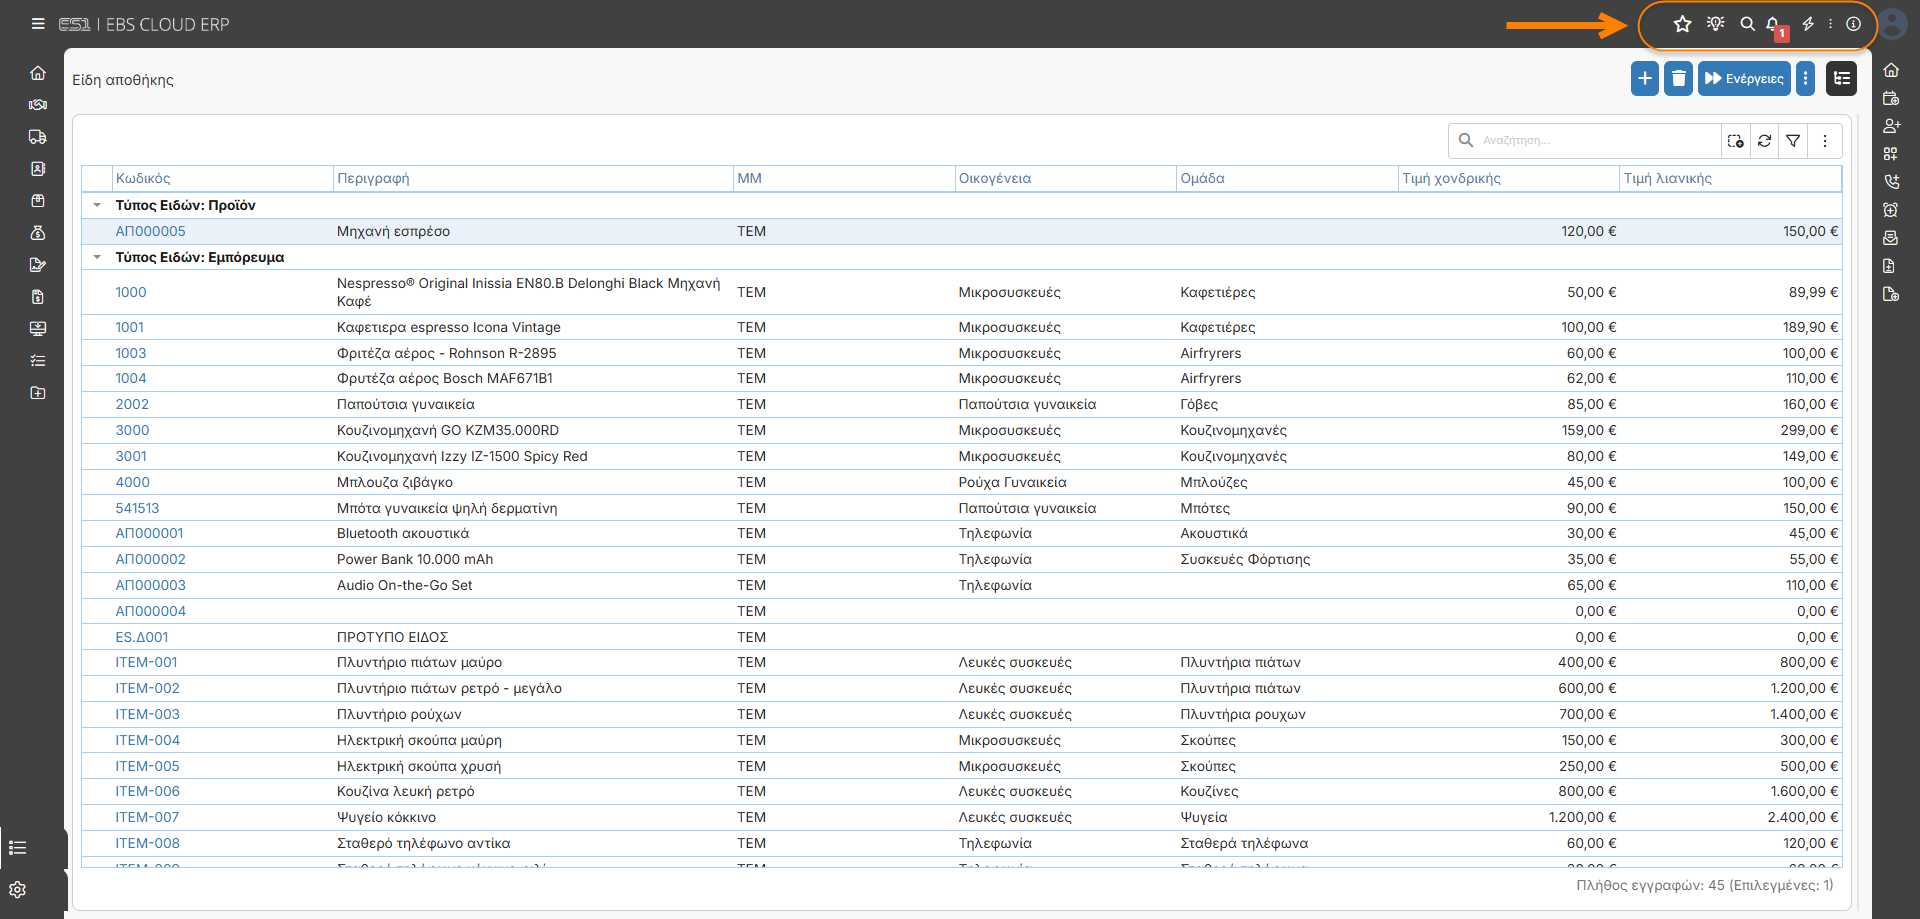Viewport: 1920px width, 919px height.
Task: Open the notifications bell
Action: click(1773, 24)
